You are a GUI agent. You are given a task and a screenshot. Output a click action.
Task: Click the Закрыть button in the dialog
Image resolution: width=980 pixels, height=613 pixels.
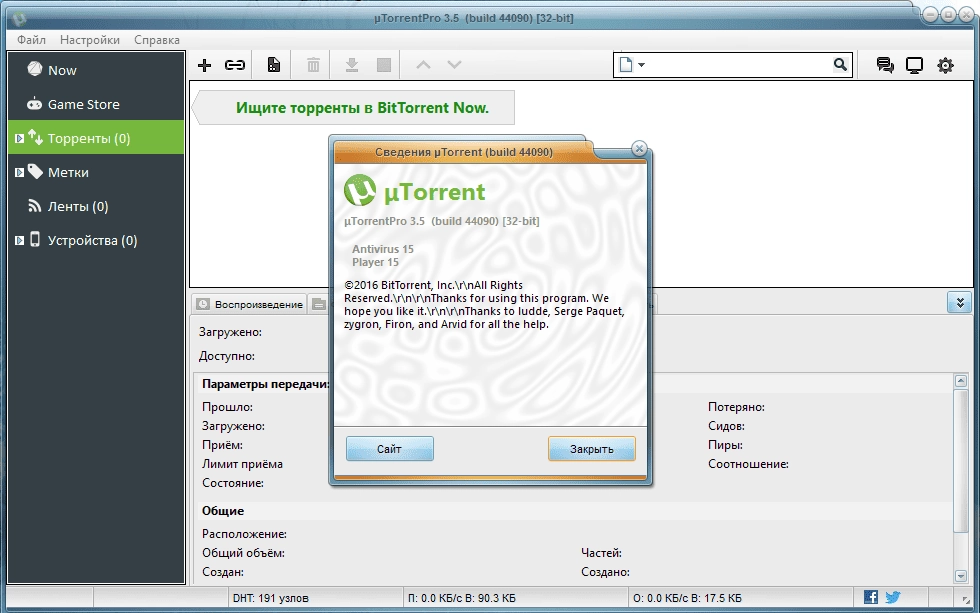[592, 448]
